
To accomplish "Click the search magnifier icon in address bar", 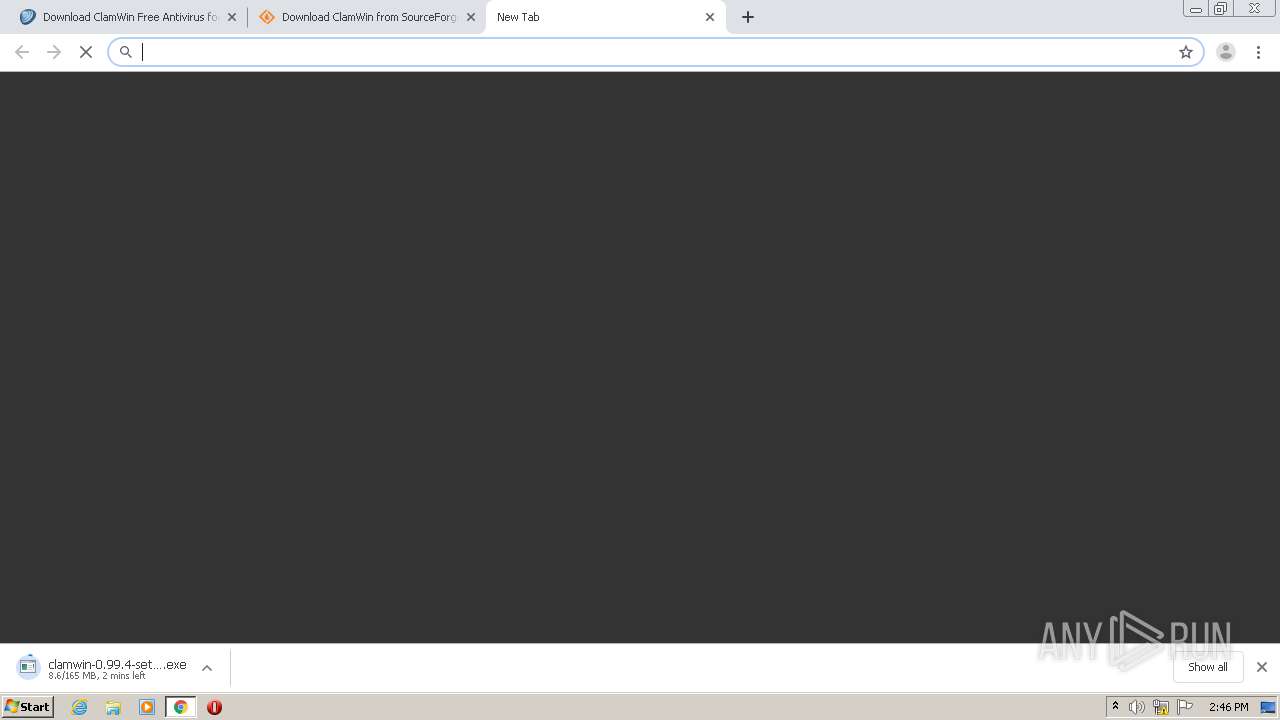I will coord(126,52).
